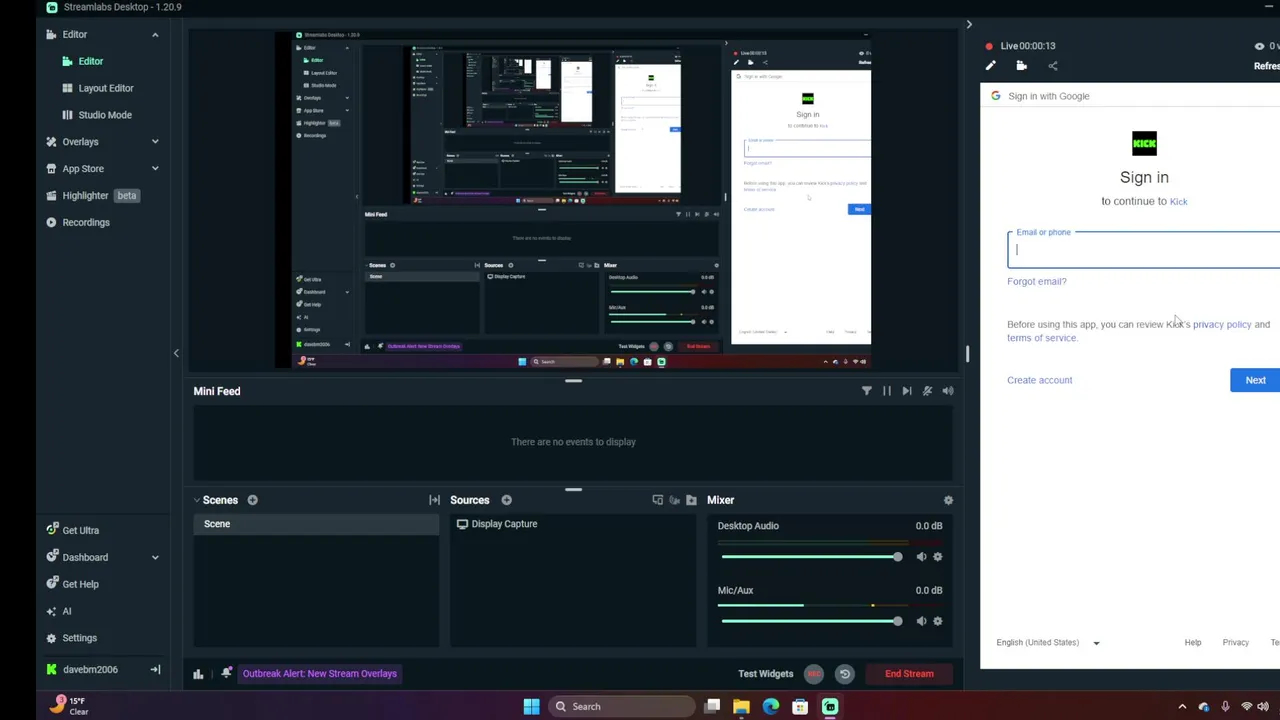The width and height of the screenshot is (1280, 720).
Task: Open Settings in the sidebar
Action: (x=71, y=638)
